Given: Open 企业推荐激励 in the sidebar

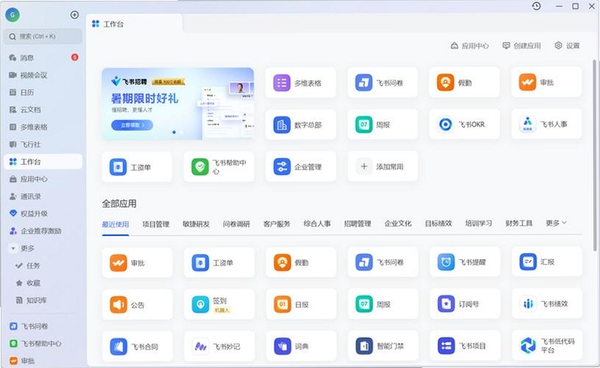Looking at the screenshot, I should (43, 231).
